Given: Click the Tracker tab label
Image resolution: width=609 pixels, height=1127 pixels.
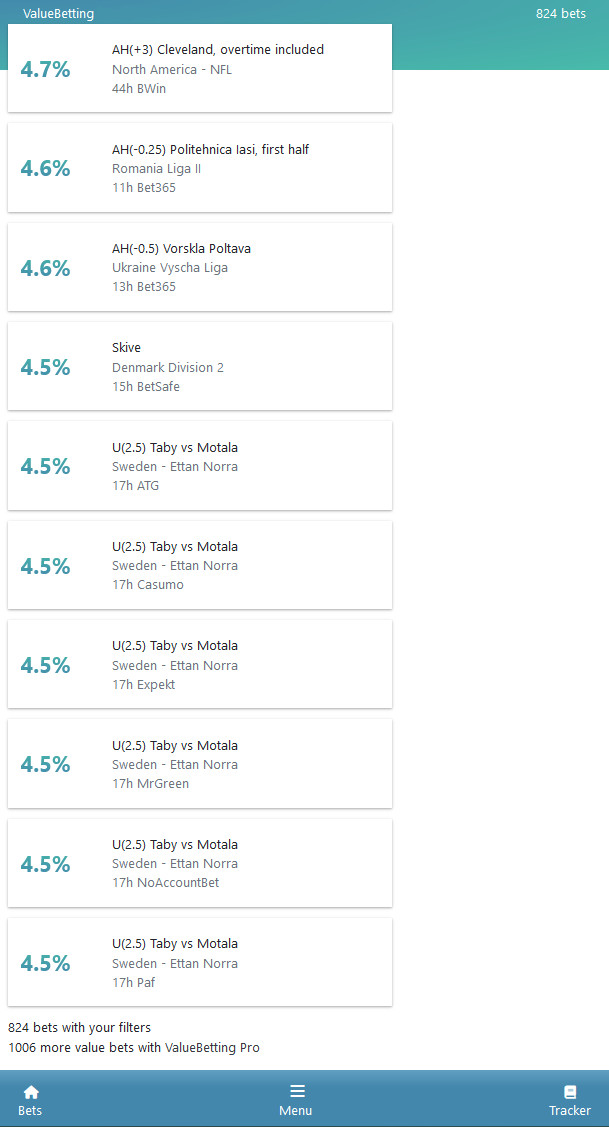Looking at the screenshot, I should [x=570, y=1110].
